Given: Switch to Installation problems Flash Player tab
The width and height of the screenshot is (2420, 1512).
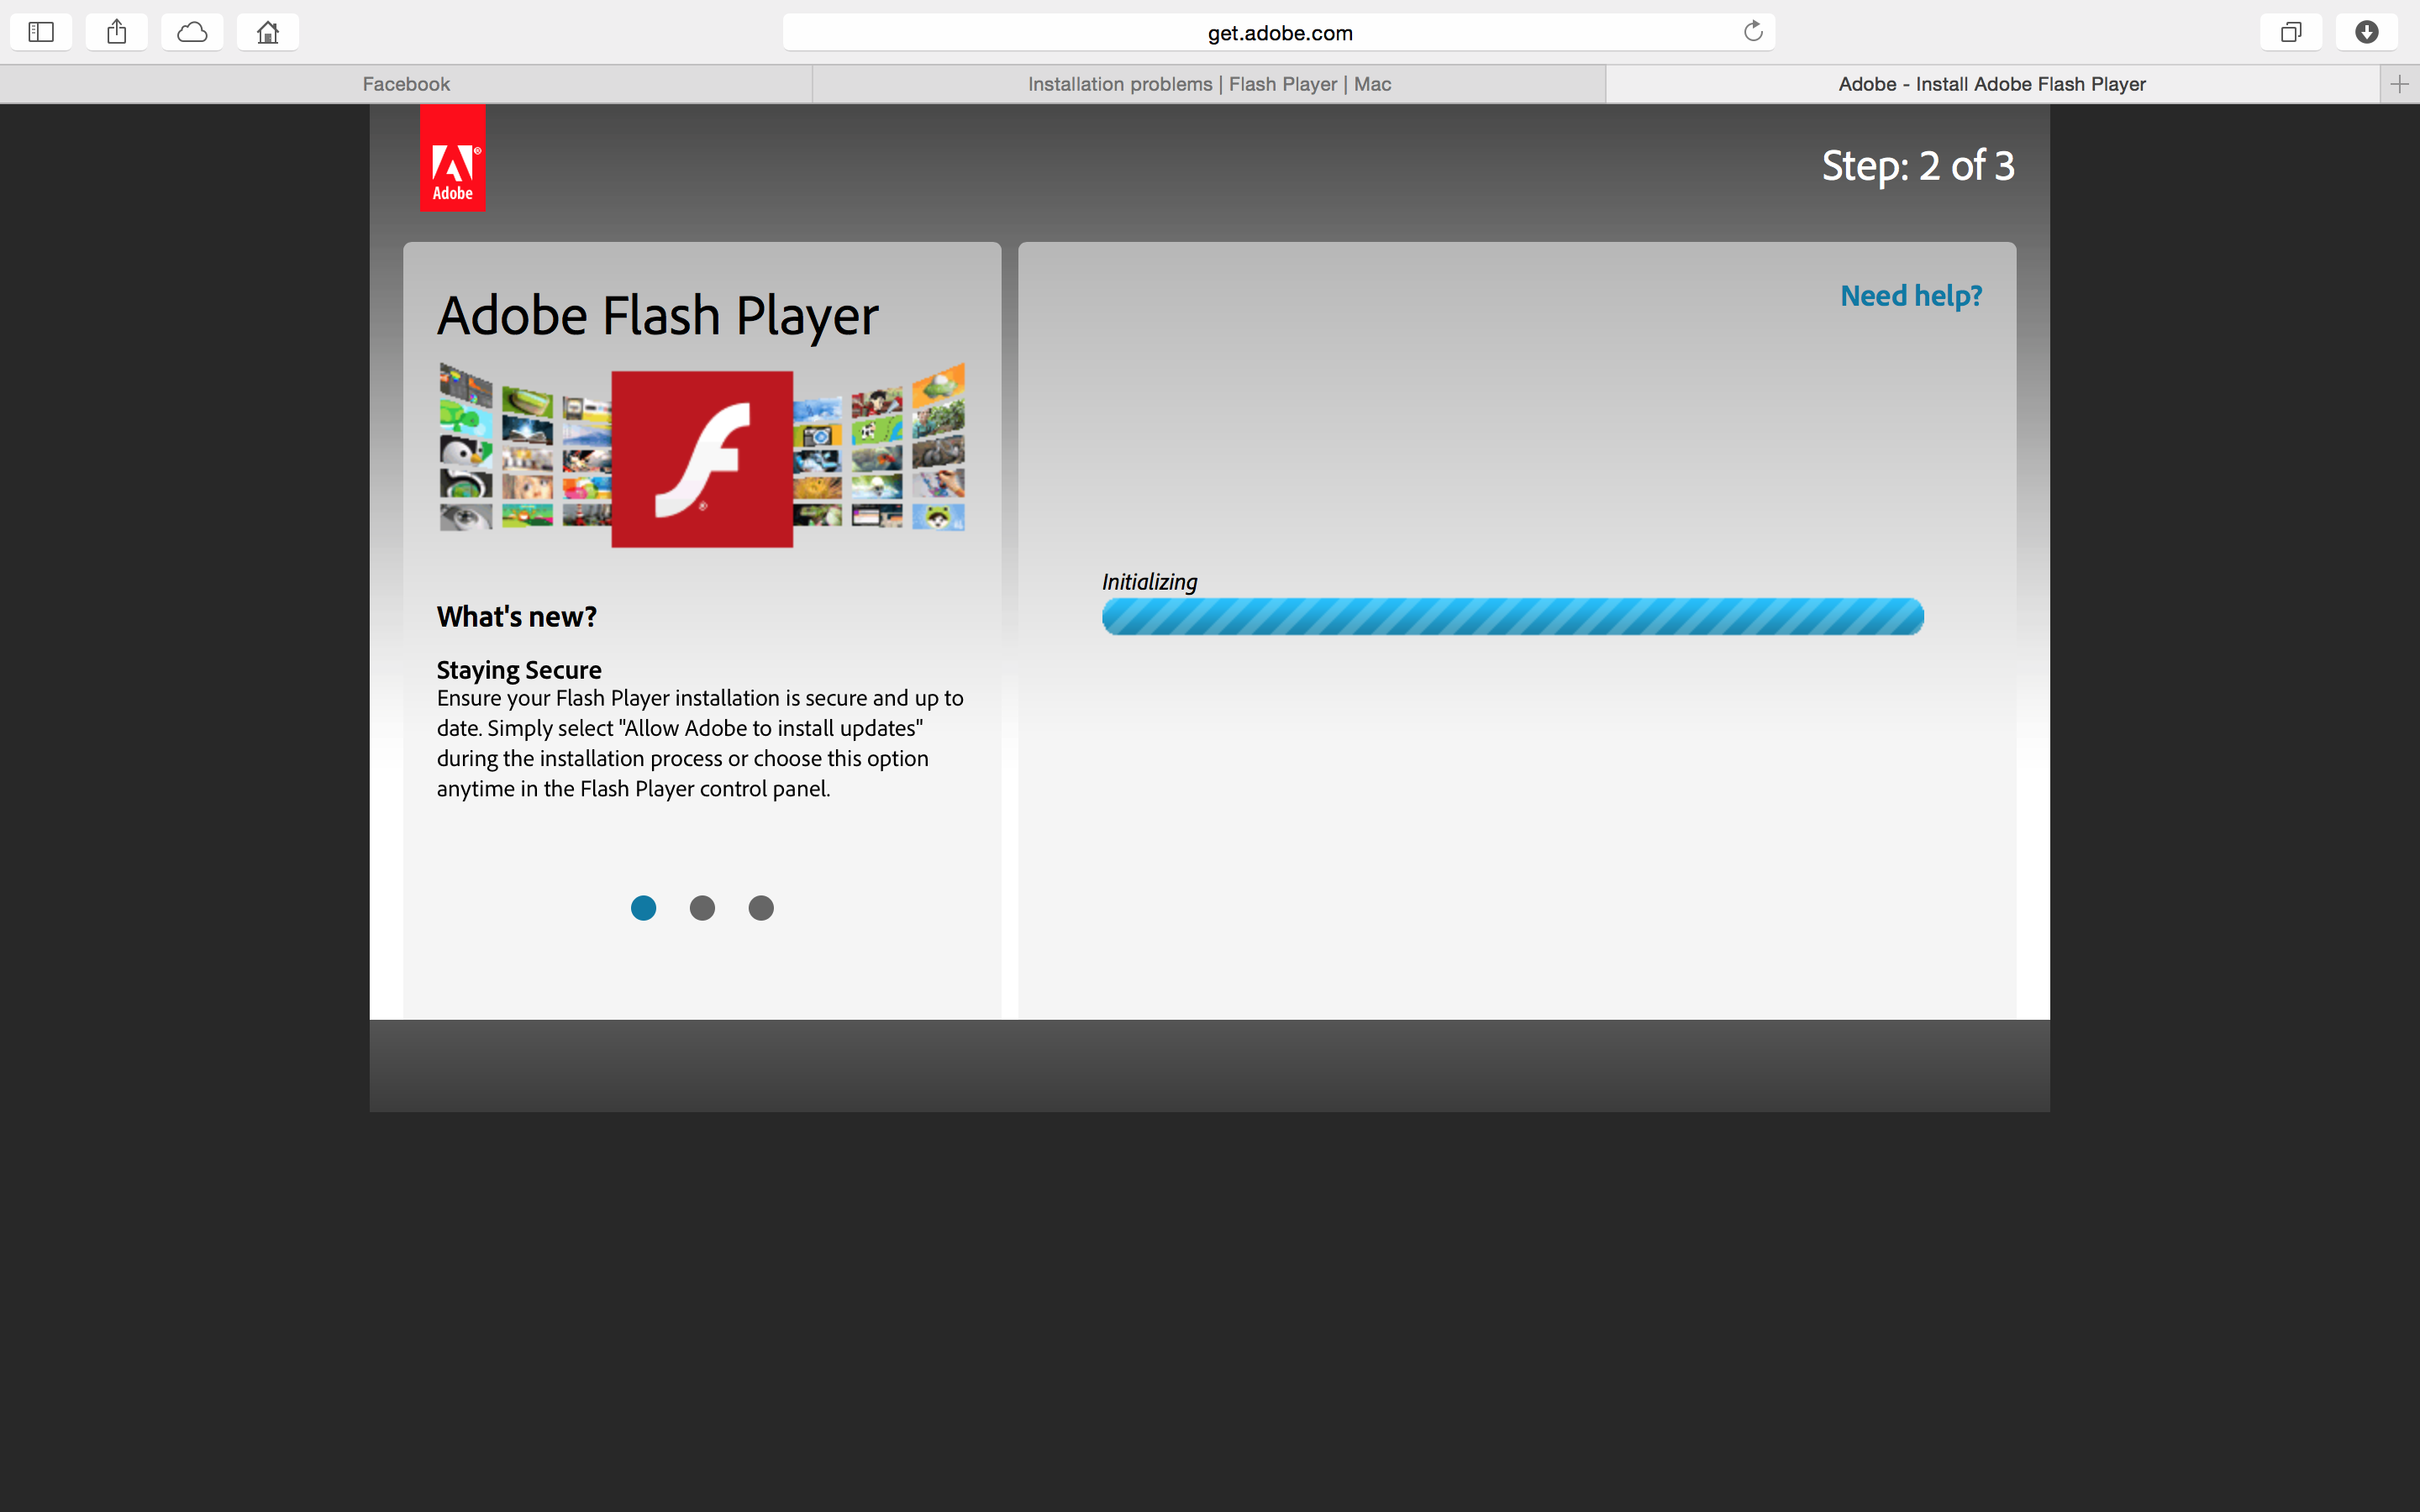Looking at the screenshot, I should 1209,84.
